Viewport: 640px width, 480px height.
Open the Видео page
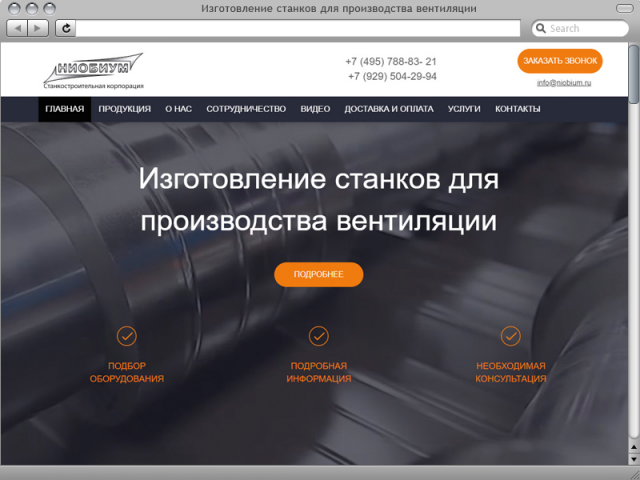[x=315, y=109]
